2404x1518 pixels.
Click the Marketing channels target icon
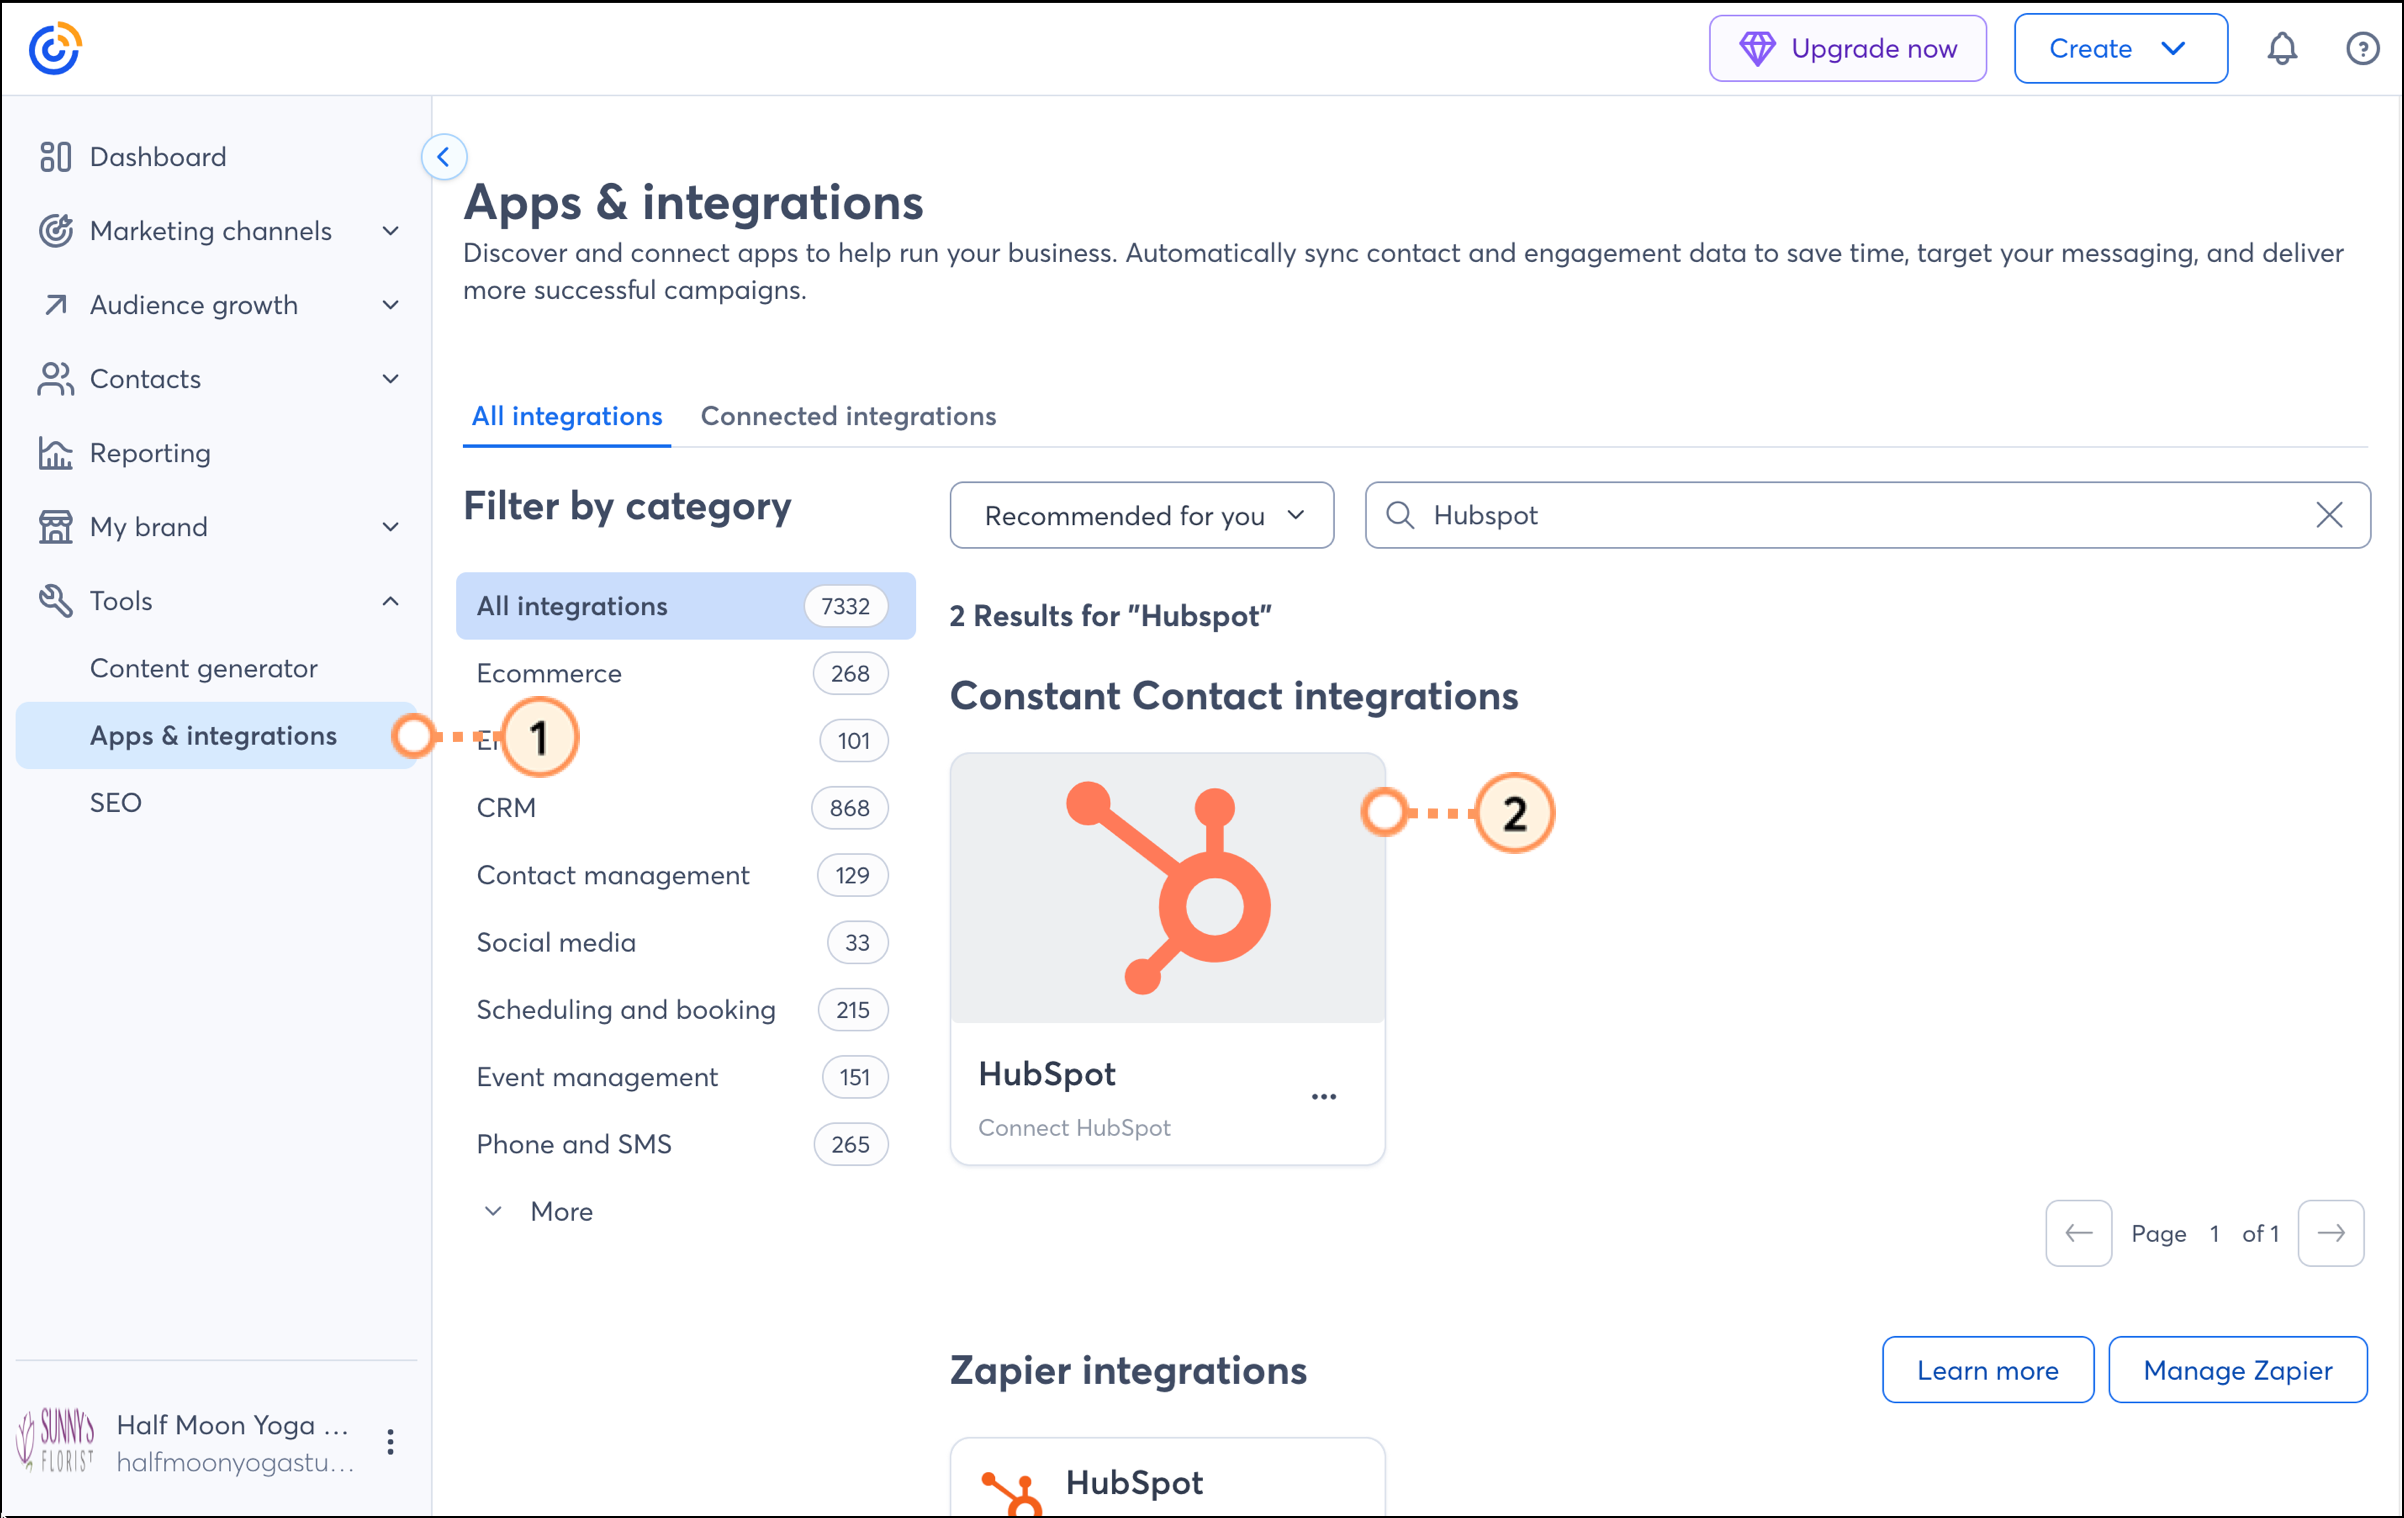coord(55,231)
